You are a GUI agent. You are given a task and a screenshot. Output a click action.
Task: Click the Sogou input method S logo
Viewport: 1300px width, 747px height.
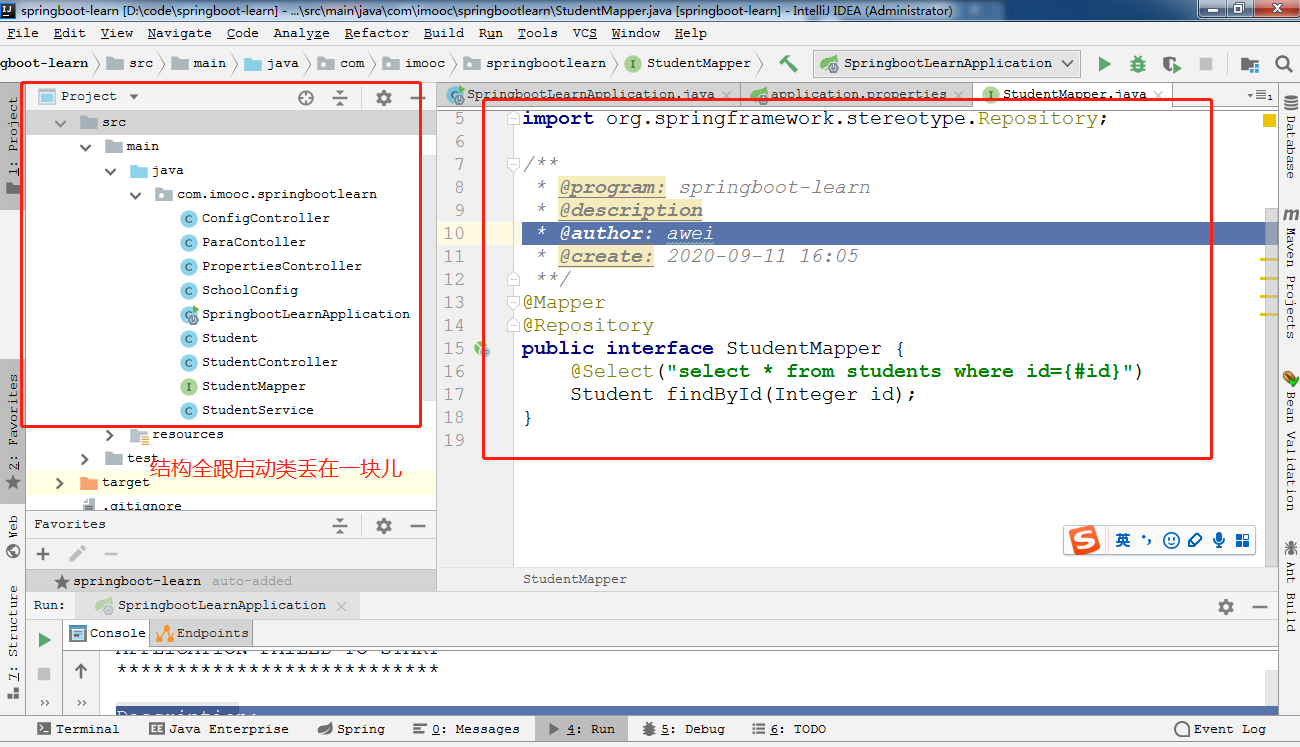(1085, 541)
